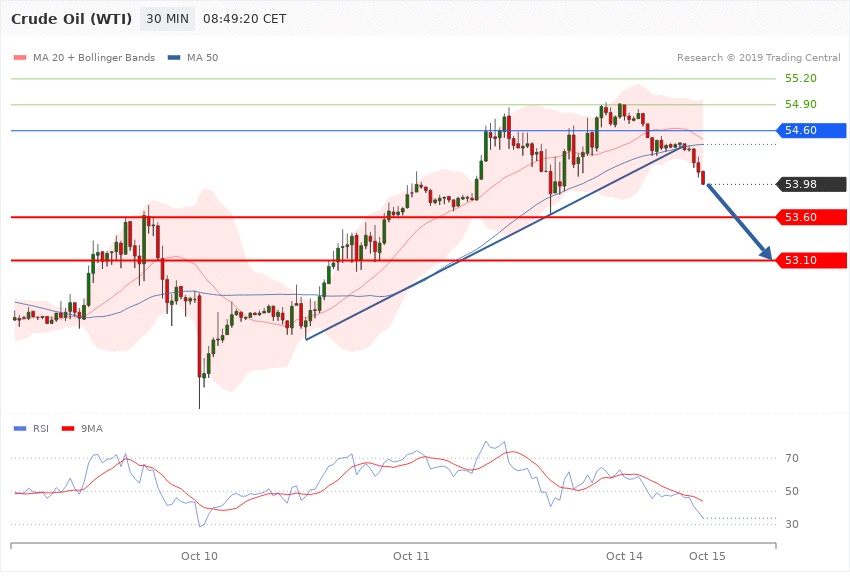
Task: Select the 54.60 blue price tag
Action: pos(811,130)
